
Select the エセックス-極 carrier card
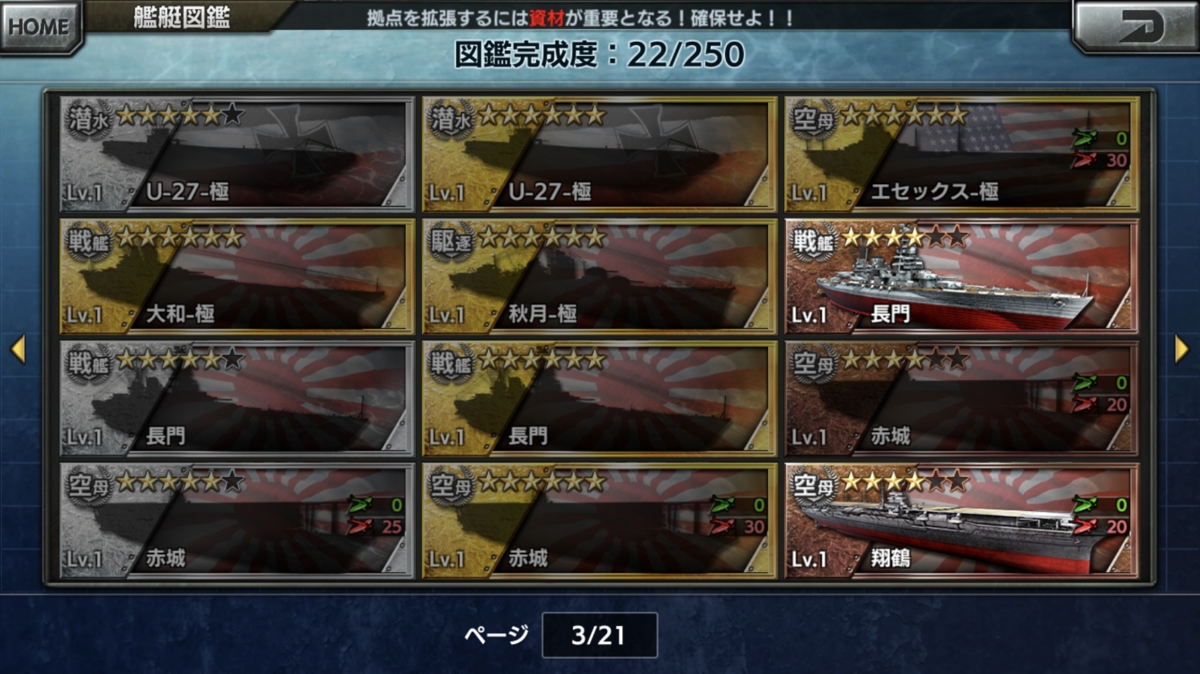pyautogui.click(x=961, y=153)
